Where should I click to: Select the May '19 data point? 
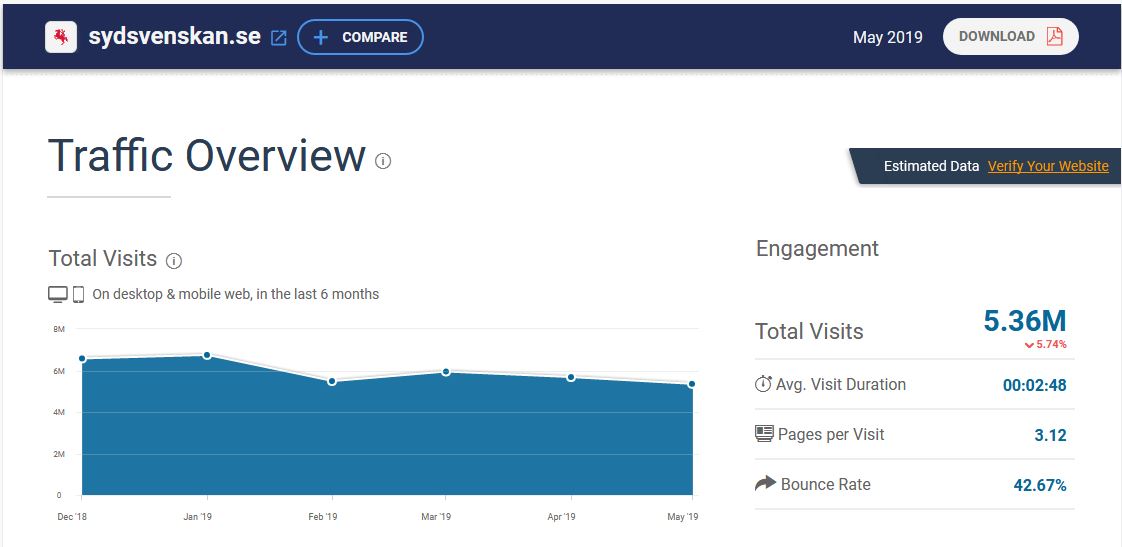pyautogui.click(x=692, y=384)
